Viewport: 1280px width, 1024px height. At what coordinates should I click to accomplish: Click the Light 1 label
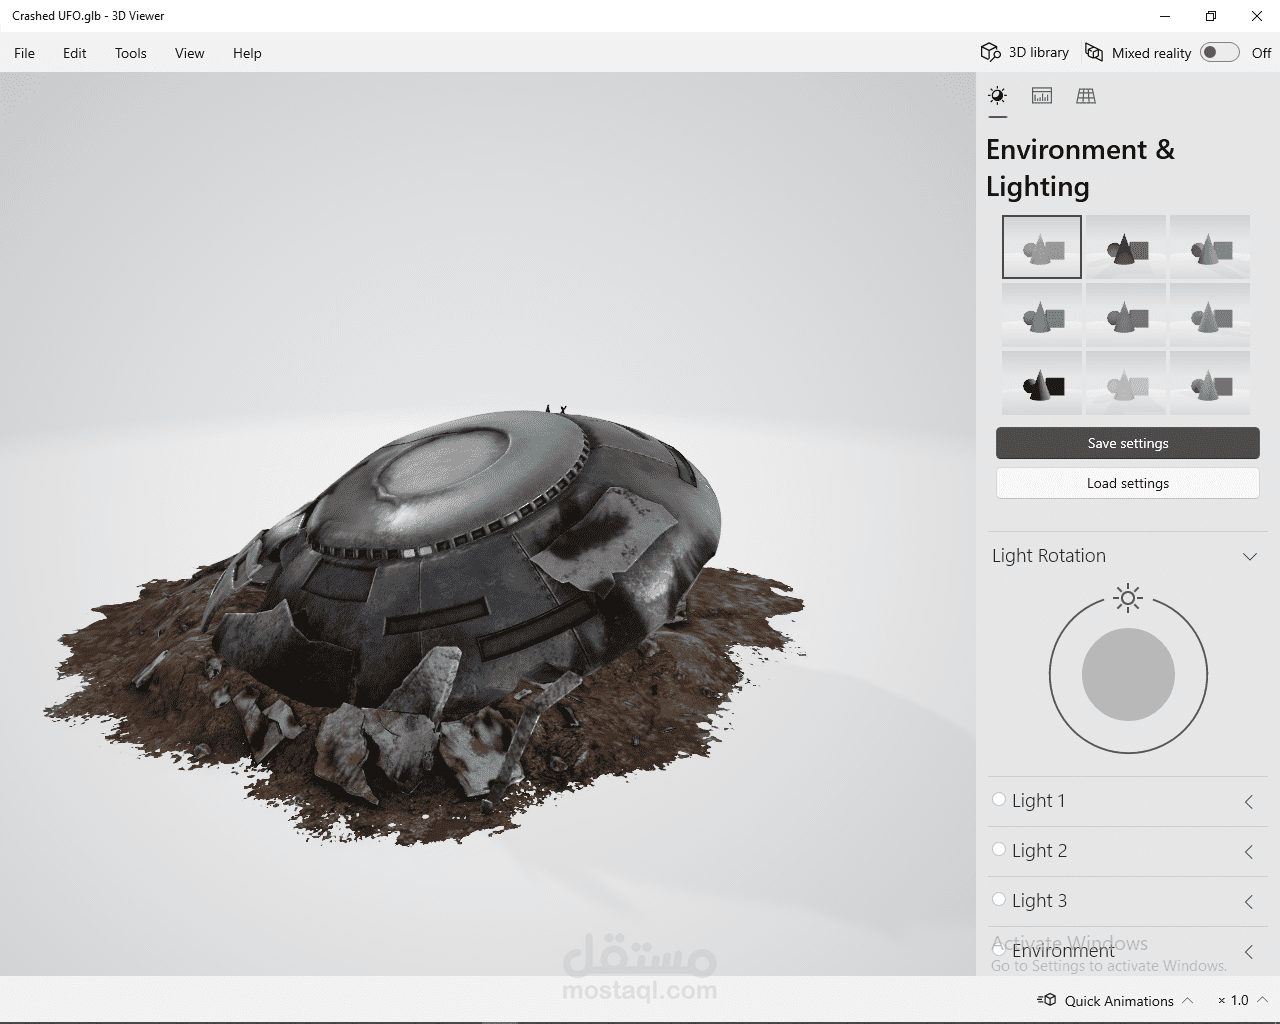pyautogui.click(x=1038, y=800)
